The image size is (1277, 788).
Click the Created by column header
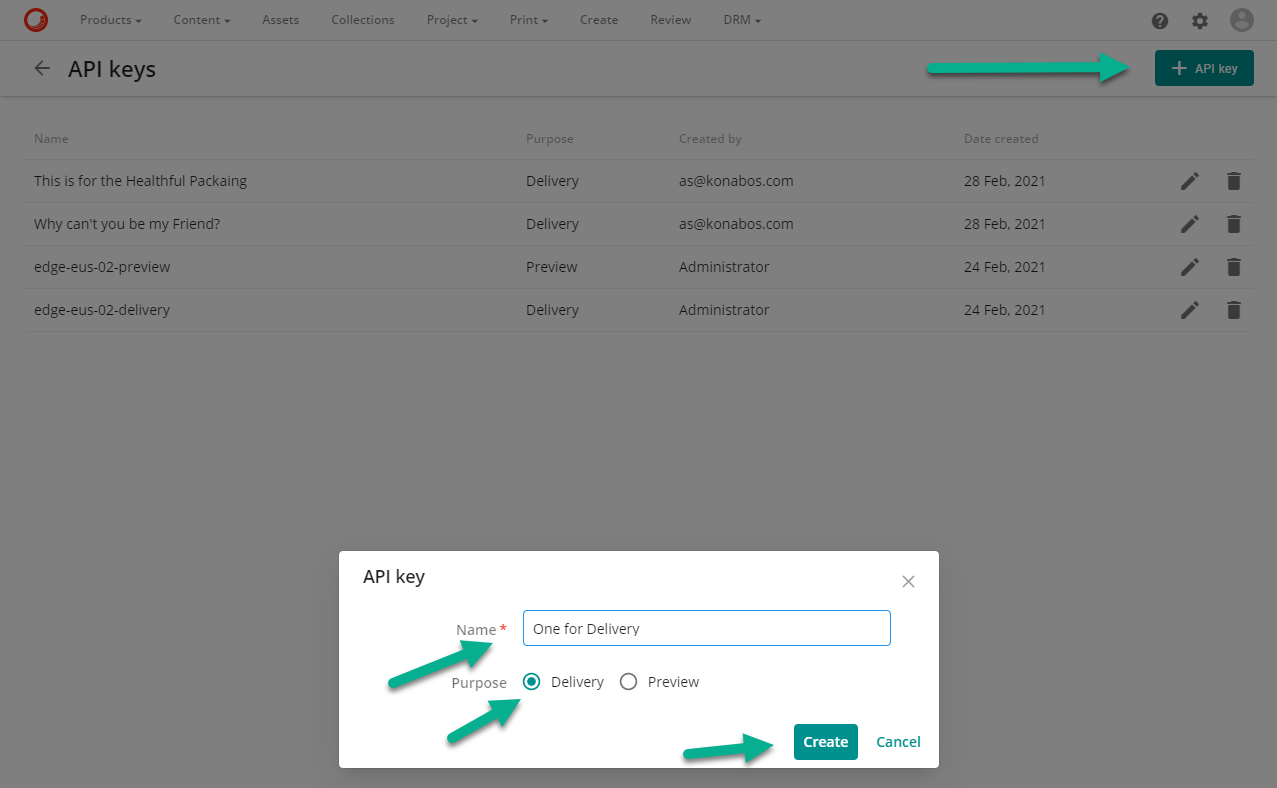click(710, 139)
